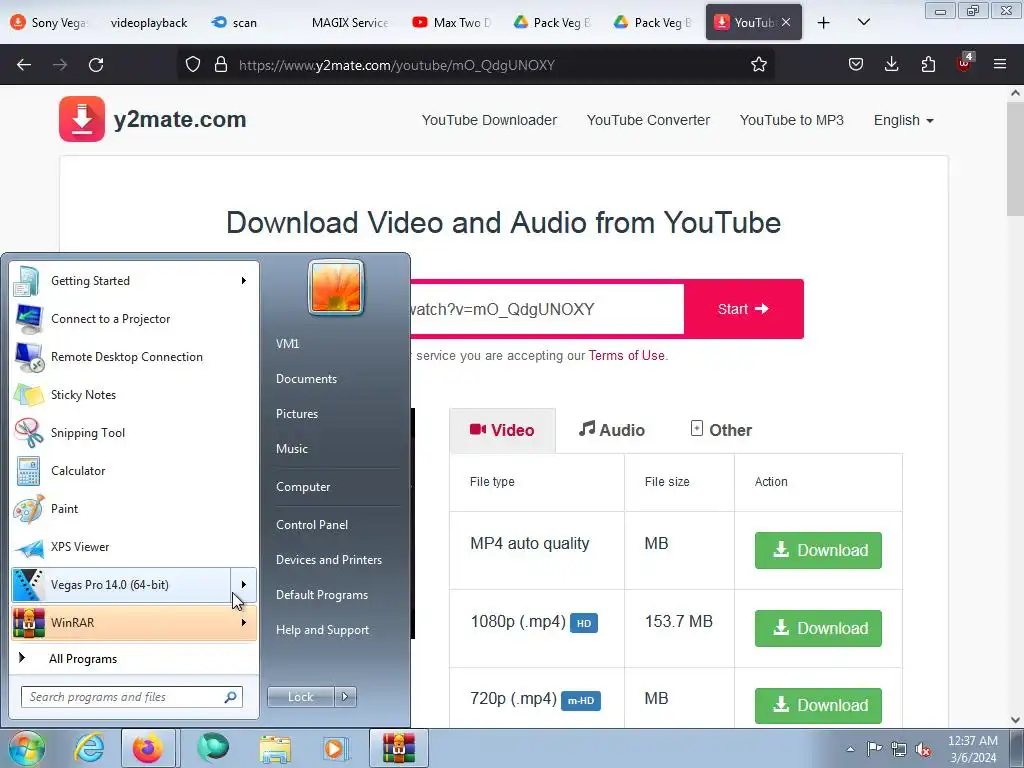This screenshot has width=1024, height=768.
Task: Open shutdown options arrow beside Lock
Action: 345,697
